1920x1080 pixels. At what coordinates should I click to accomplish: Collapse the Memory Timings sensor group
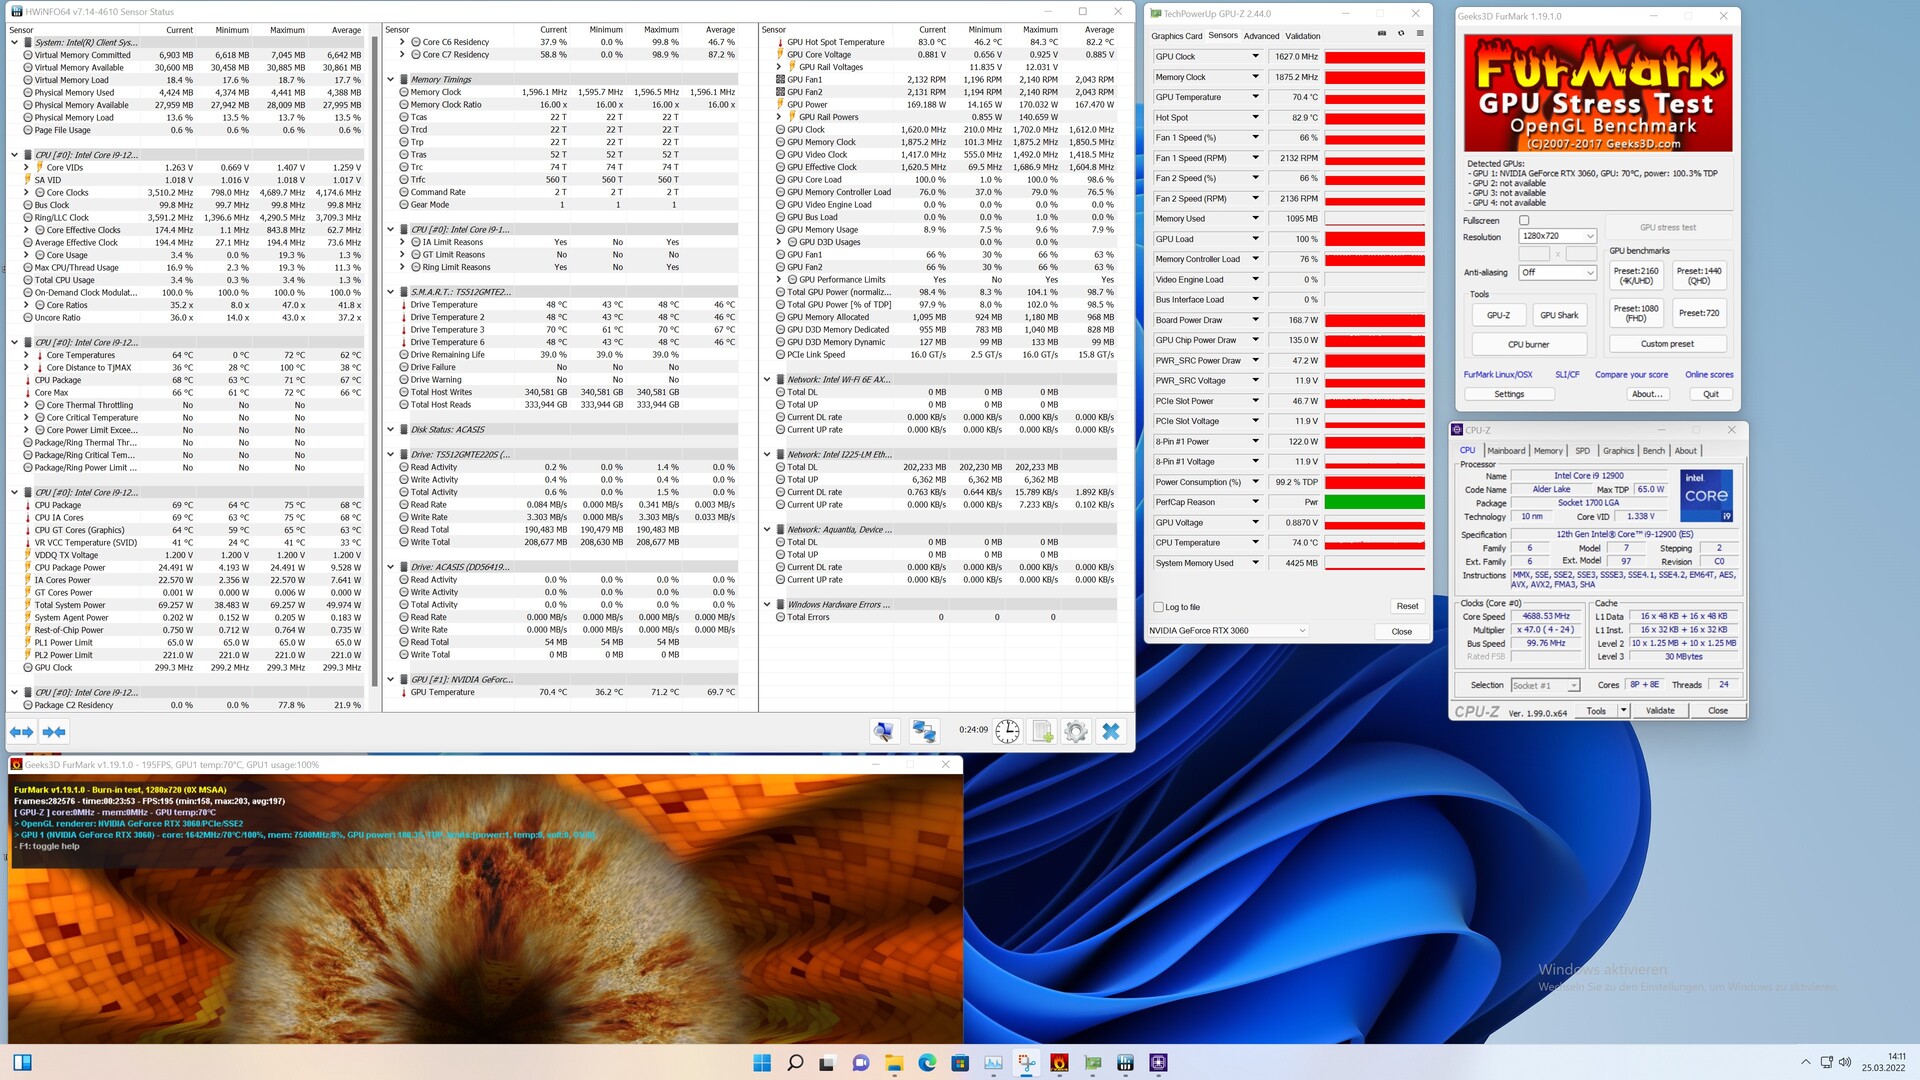pos(391,80)
